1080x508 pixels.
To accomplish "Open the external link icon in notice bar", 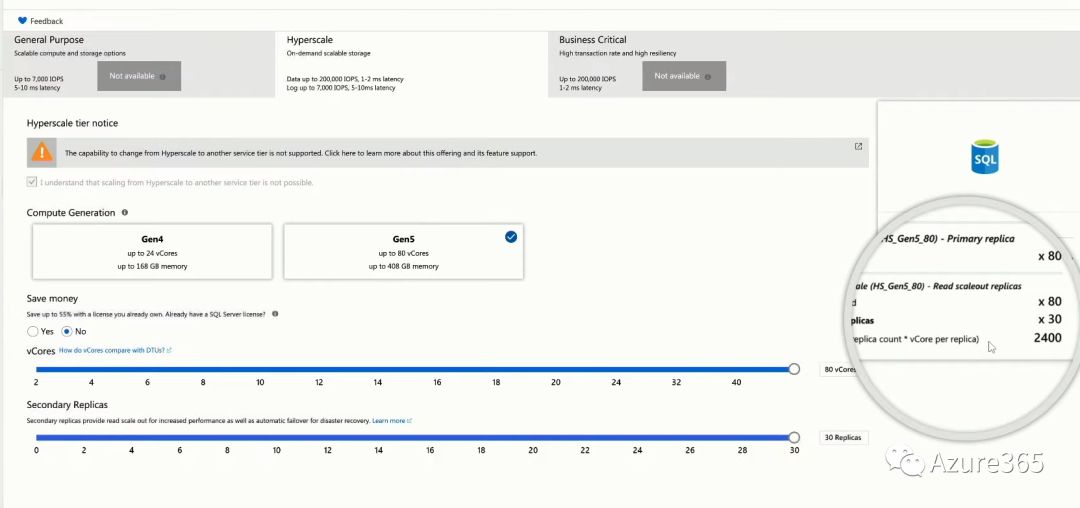I will pos(858,147).
